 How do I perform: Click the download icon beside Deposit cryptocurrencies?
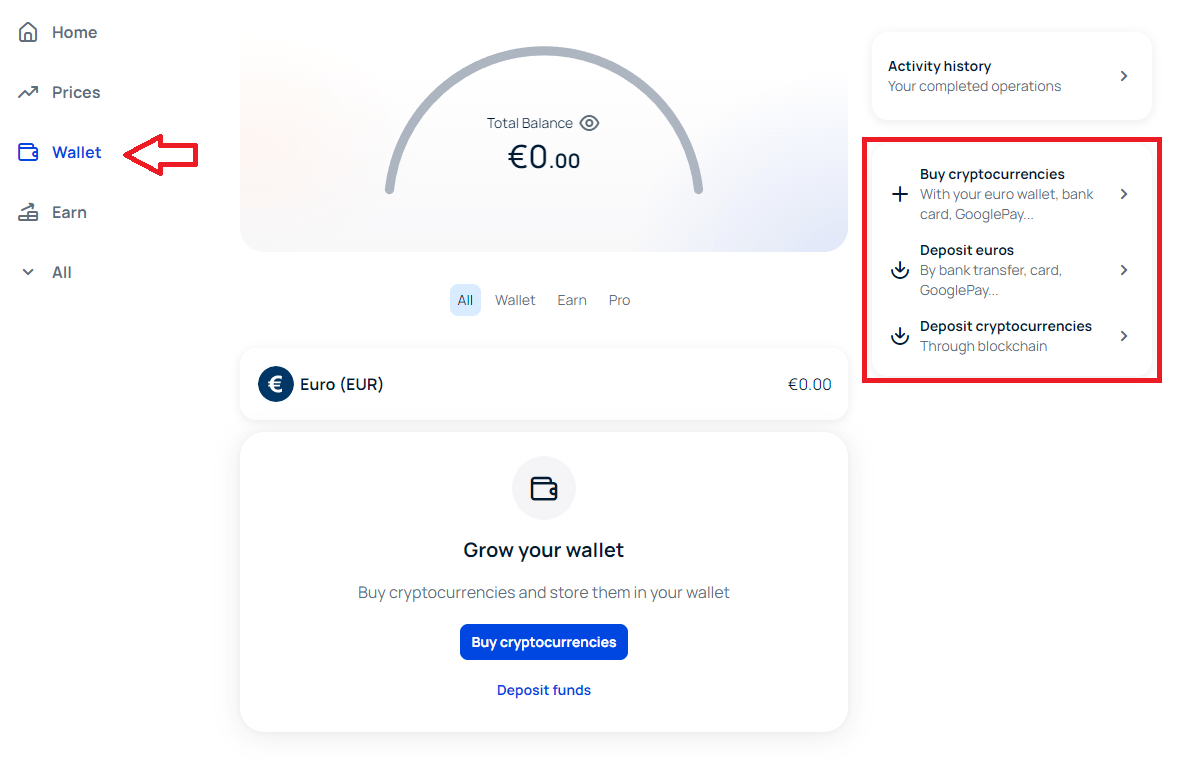click(x=900, y=336)
